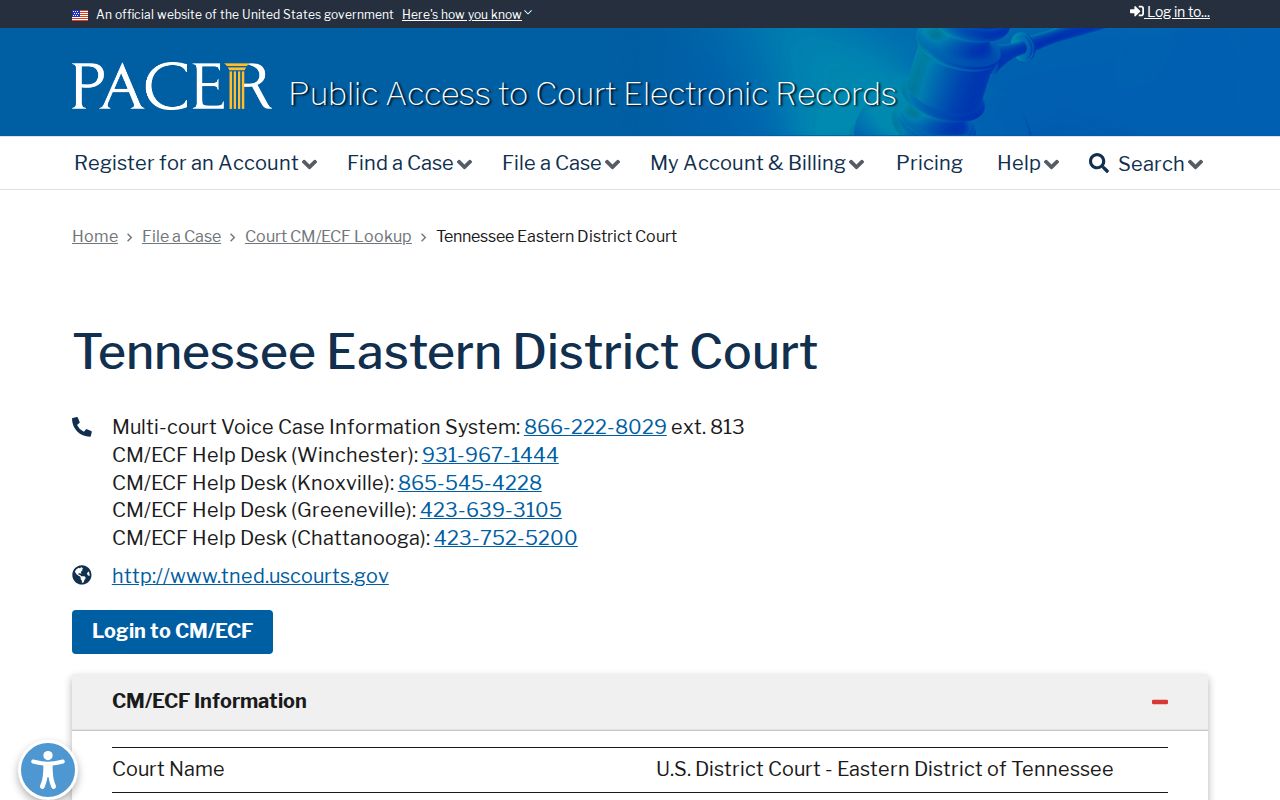The image size is (1280, 800).
Task: Click the phone icon beside voice system
Action: point(82,427)
